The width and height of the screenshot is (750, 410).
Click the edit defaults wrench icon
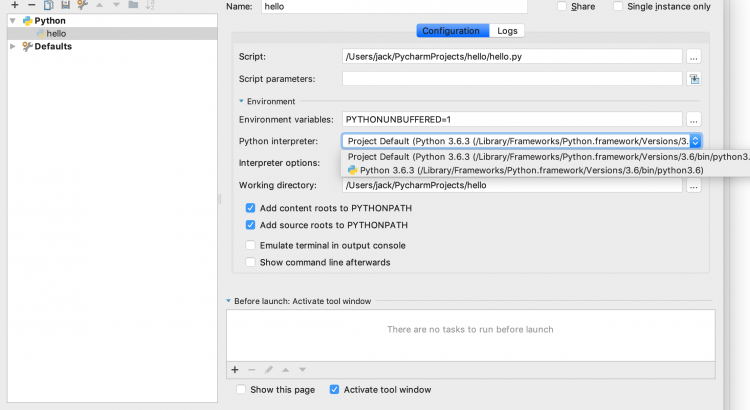[x=81, y=5]
